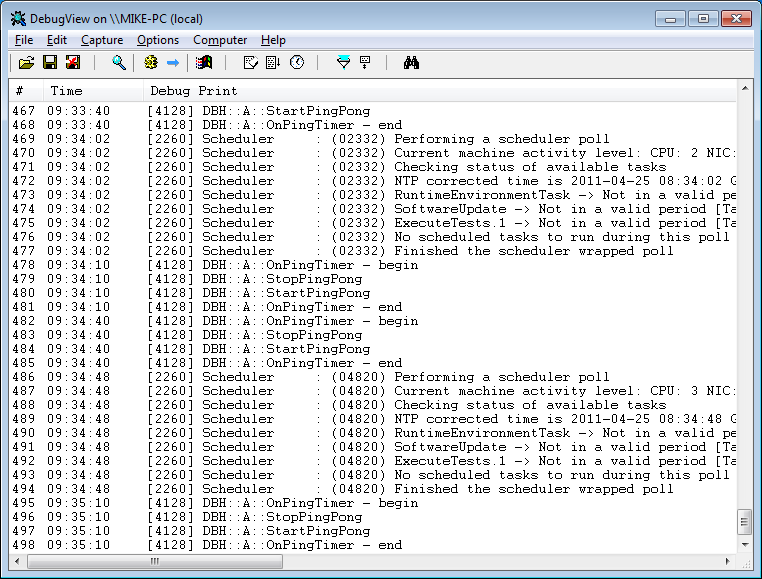Viewport: 762px width, 579px height.
Task: Select row 472 NTP corrected time 08:34:02
Action: pyautogui.click(x=372, y=181)
